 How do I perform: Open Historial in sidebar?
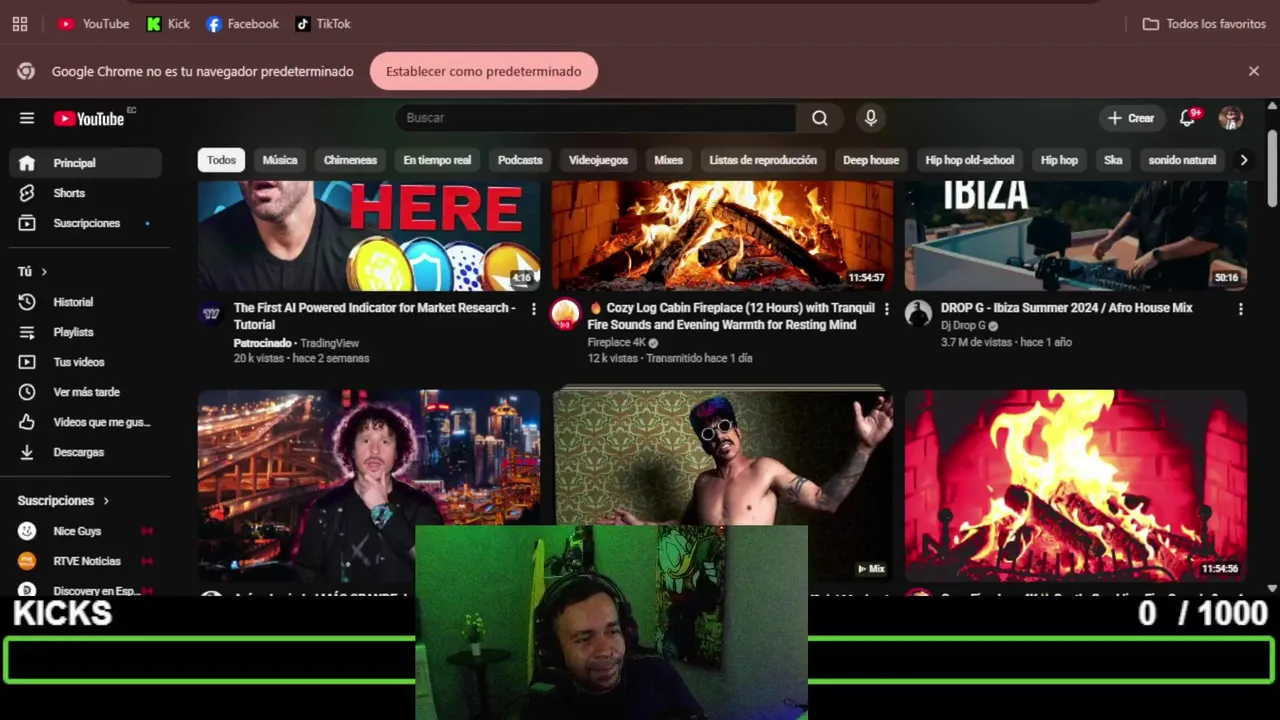[85, 302]
